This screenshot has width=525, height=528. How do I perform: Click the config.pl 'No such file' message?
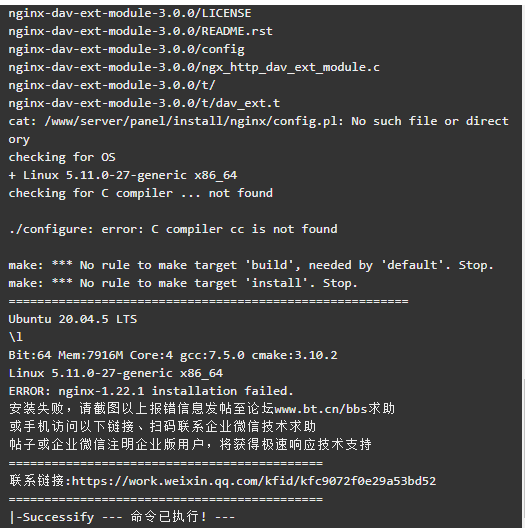pos(259,130)
